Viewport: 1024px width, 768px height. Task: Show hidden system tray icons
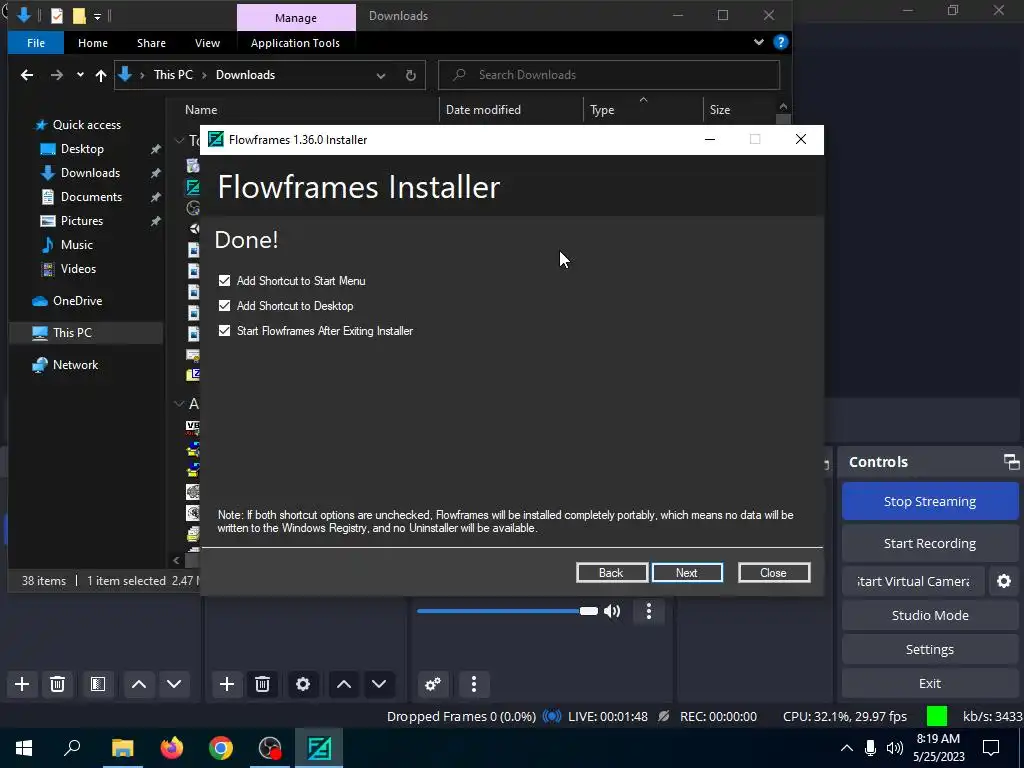pyautogui.click(x=846, y=748)
